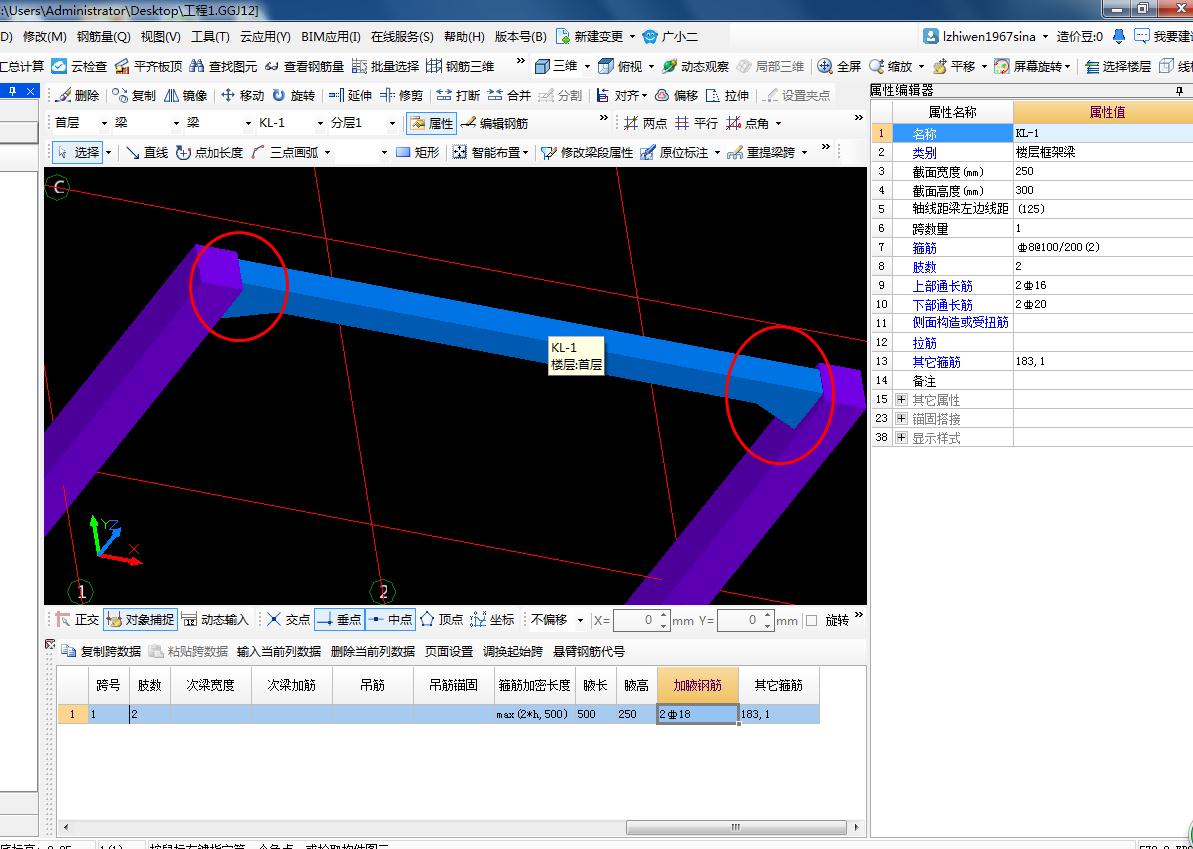Open the BIM应用(I) menu
The height and width of the screenshot is (849, 1193).
click(x=331, y=37)
